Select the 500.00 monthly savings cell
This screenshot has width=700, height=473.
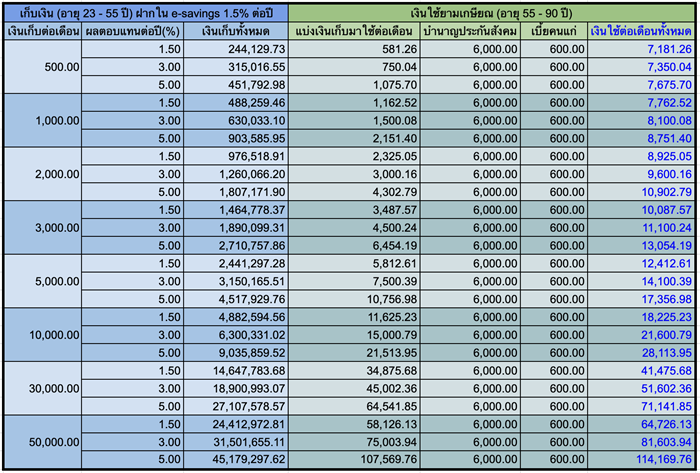41,67
